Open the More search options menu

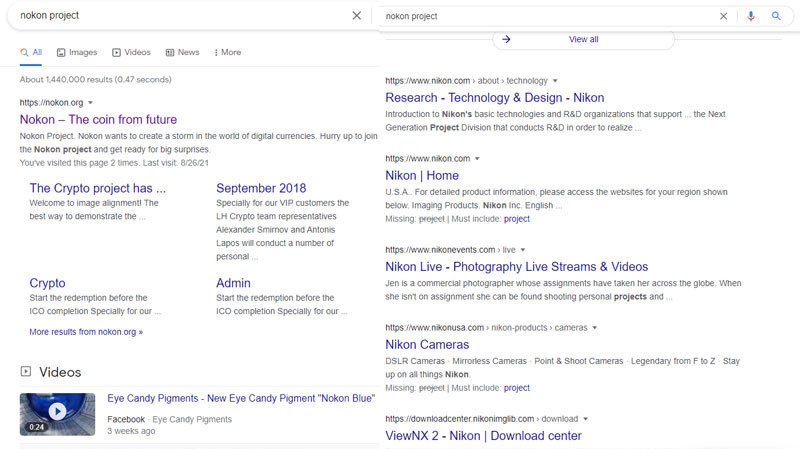228,52
